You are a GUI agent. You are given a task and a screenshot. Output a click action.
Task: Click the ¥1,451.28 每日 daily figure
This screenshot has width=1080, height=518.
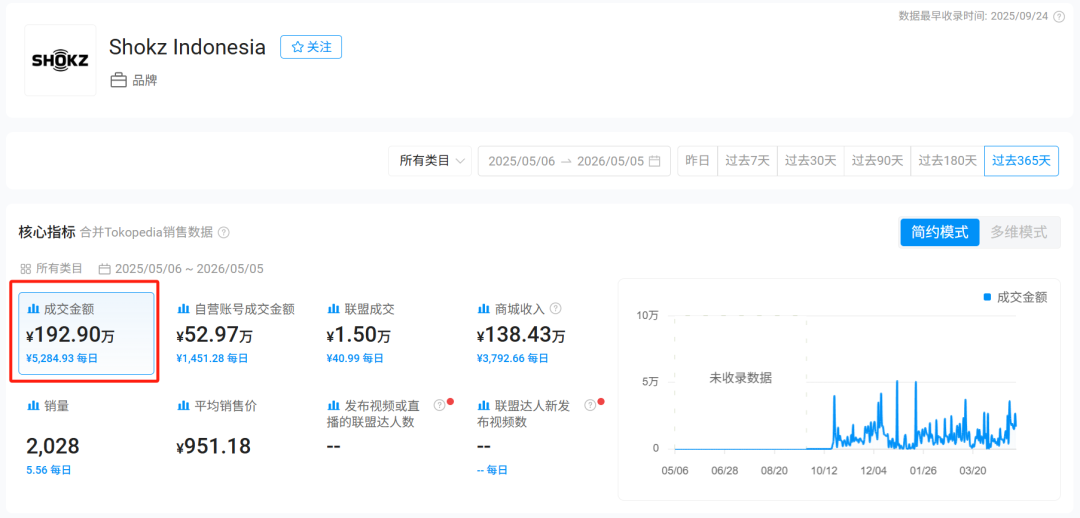(212, 358)
